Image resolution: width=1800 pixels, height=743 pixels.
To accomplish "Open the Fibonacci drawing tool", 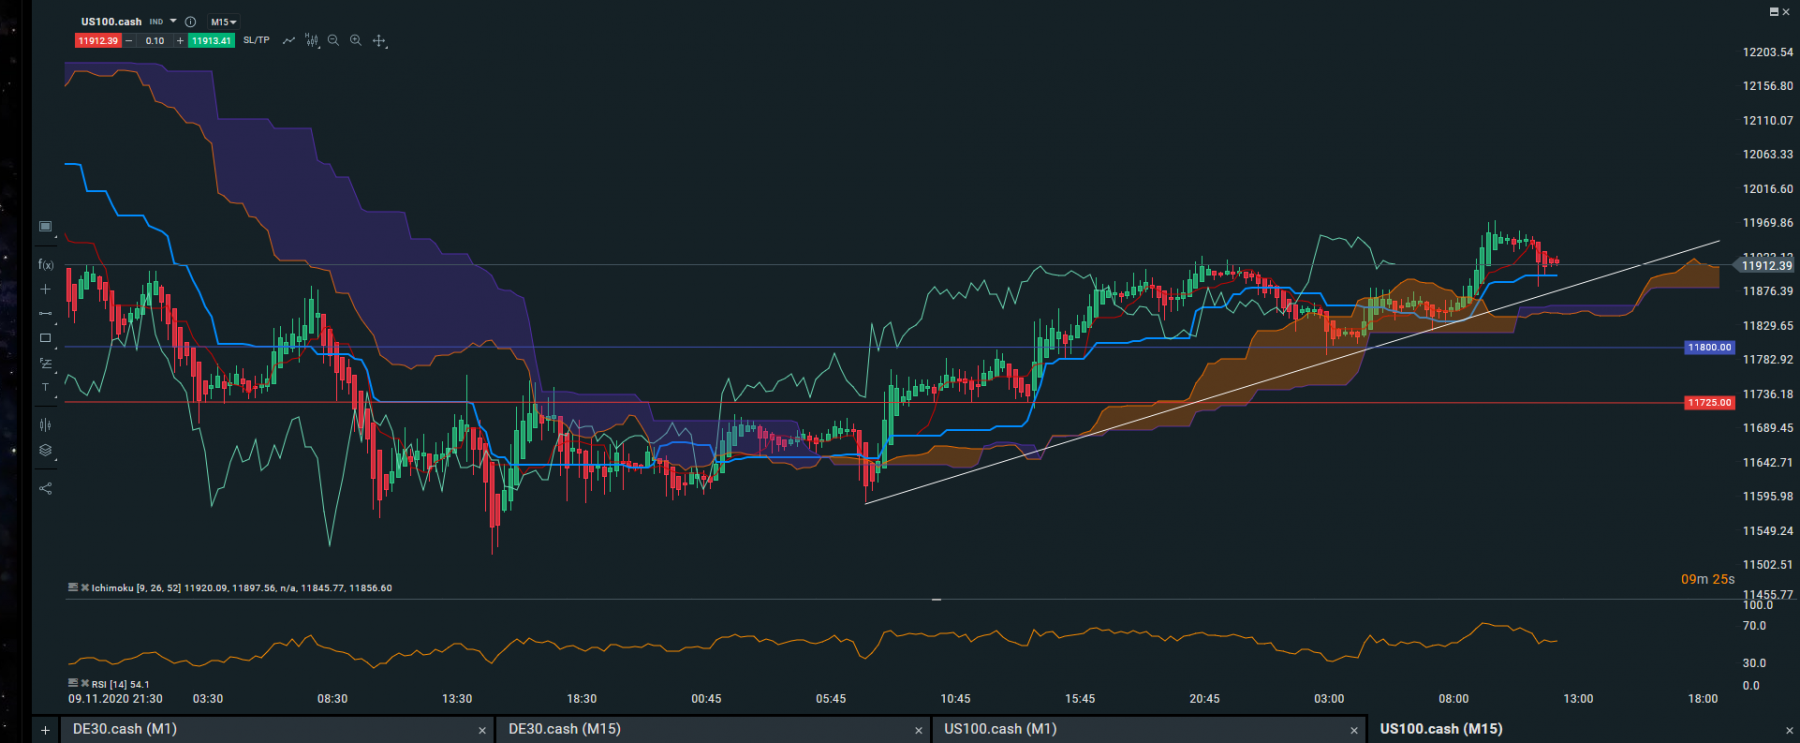I will pos(45,363).
